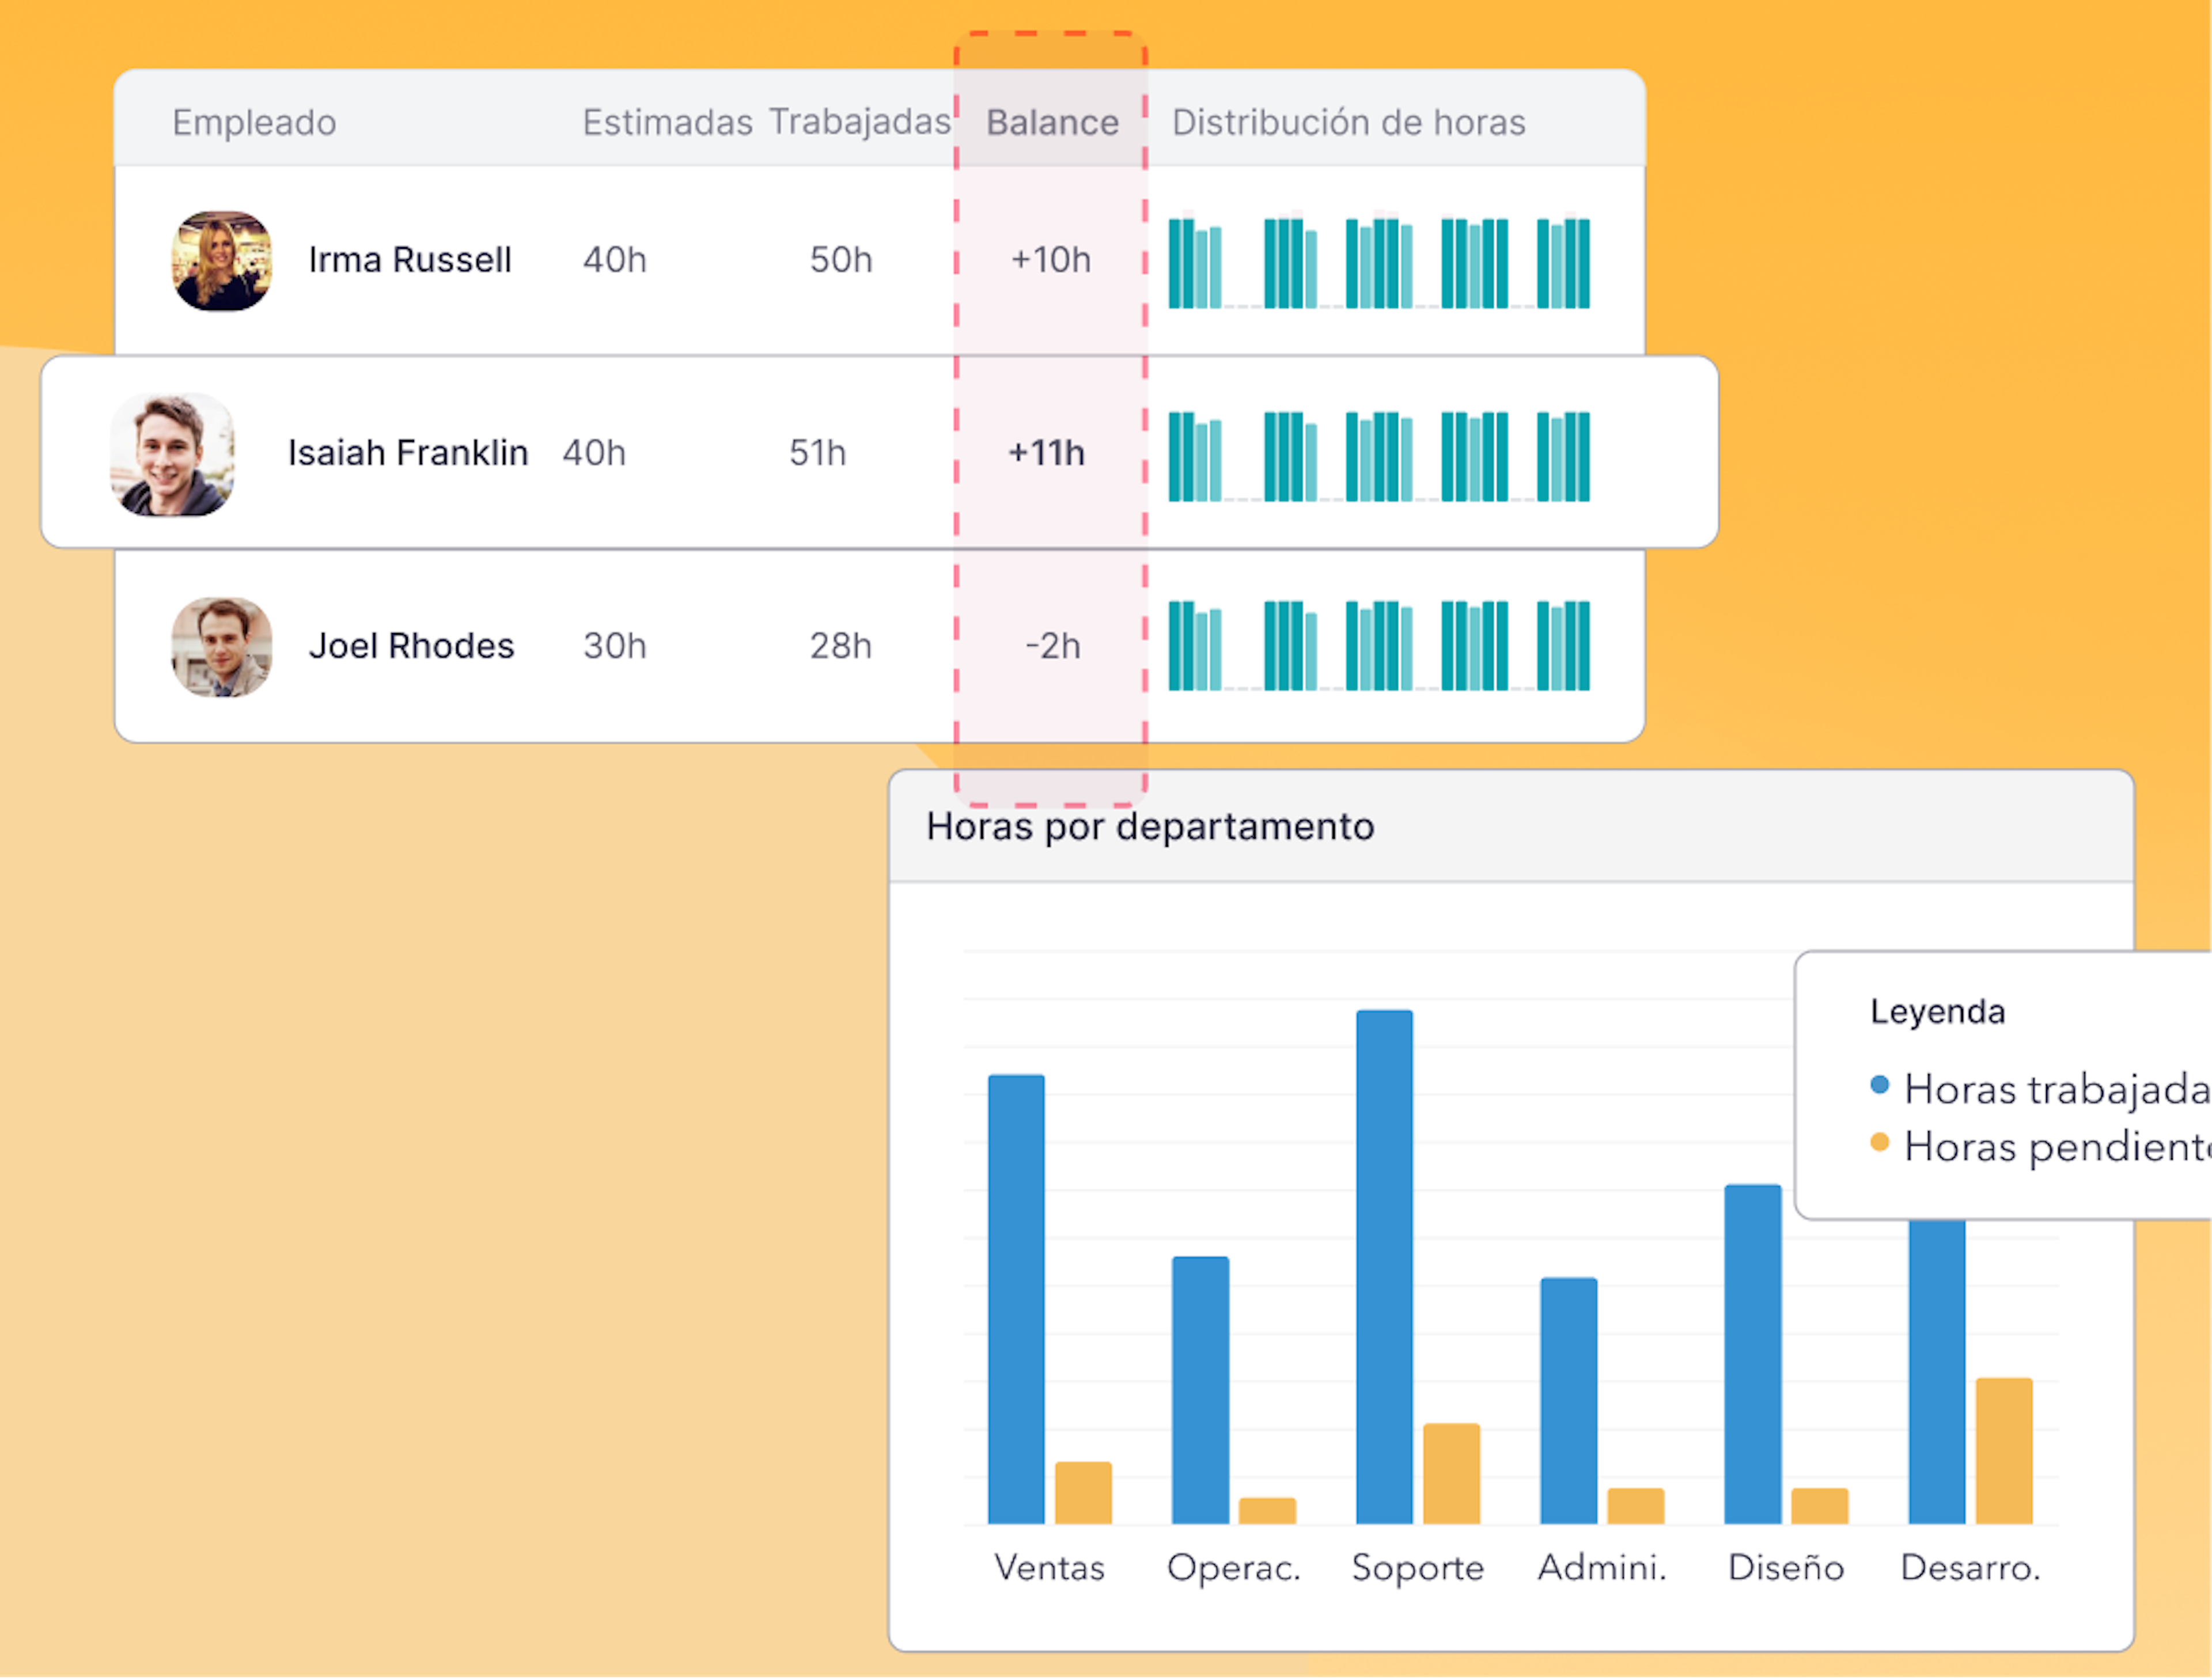2212x1679 pixels.
Task: Sort by the Estimadas column header
Action: 667,122
